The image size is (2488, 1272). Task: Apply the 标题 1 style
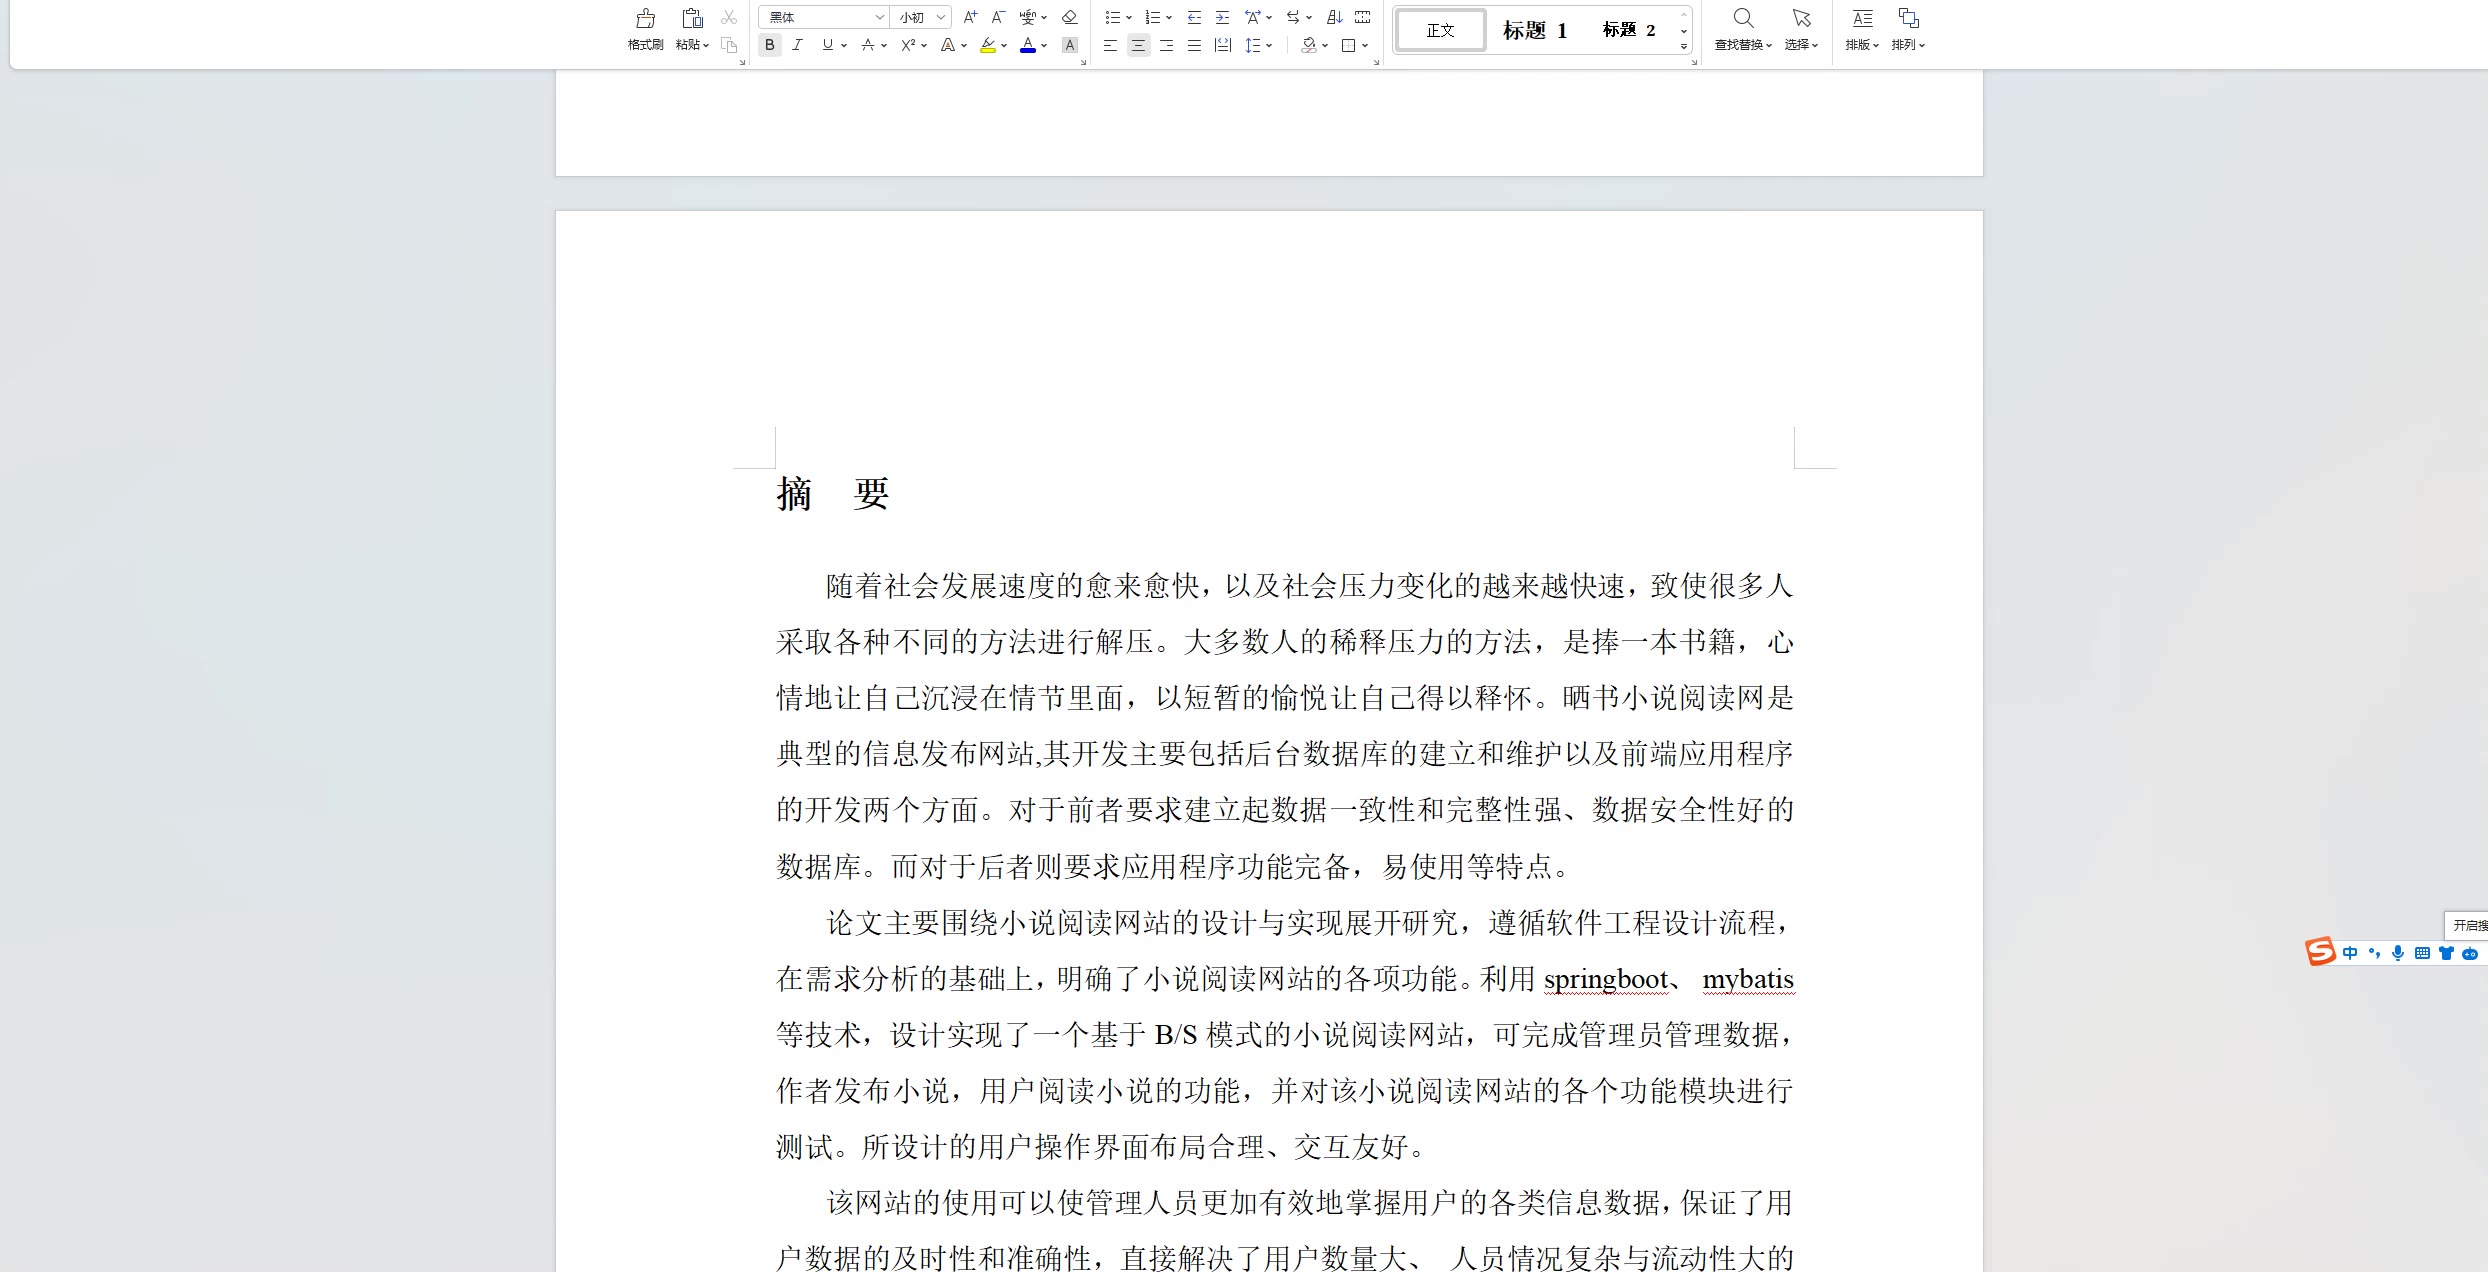tap(1535, 30)
